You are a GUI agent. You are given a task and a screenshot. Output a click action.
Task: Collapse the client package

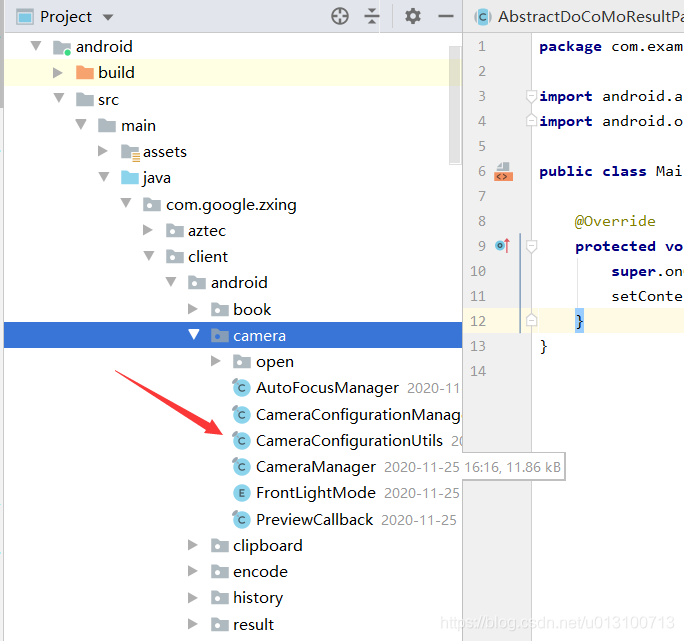149,256
